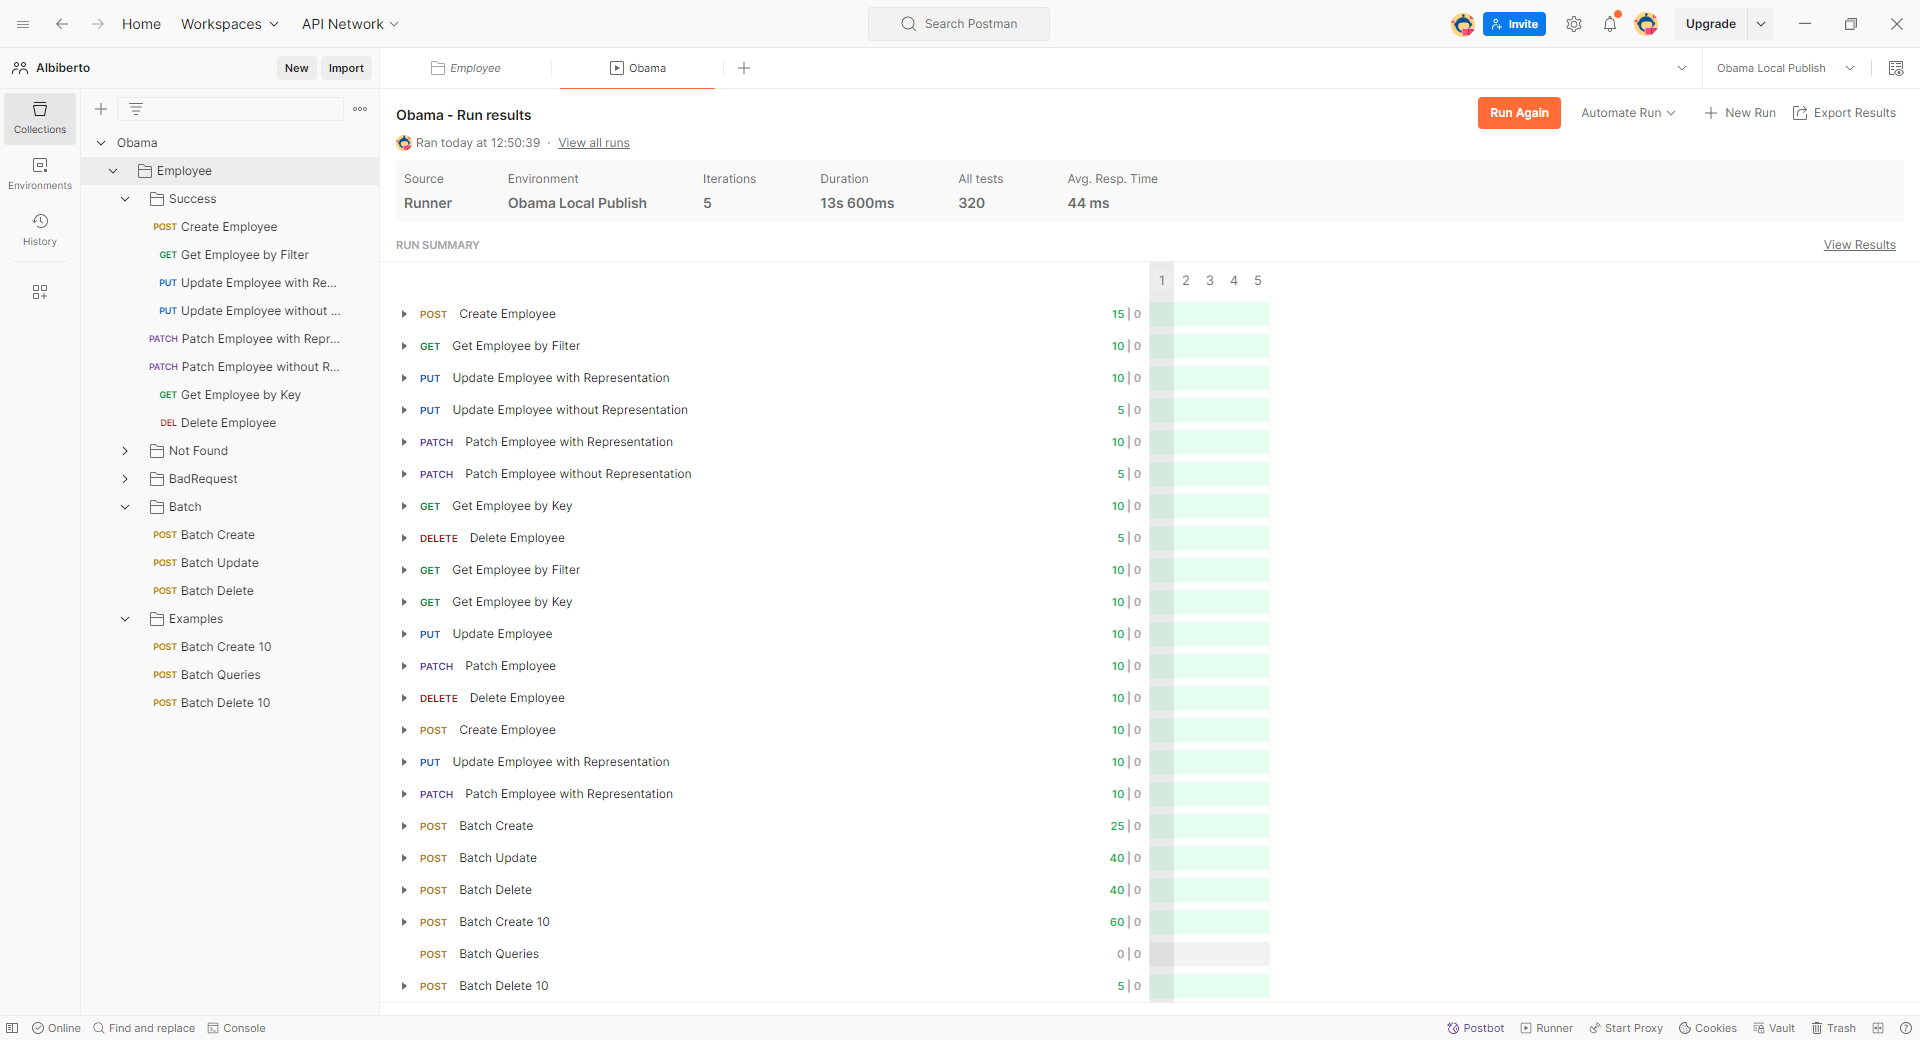This screenshot has height=1040, width=1922.
Task: Go back with the left arrow
Action: pyautogui.click(x=62, y=24)
